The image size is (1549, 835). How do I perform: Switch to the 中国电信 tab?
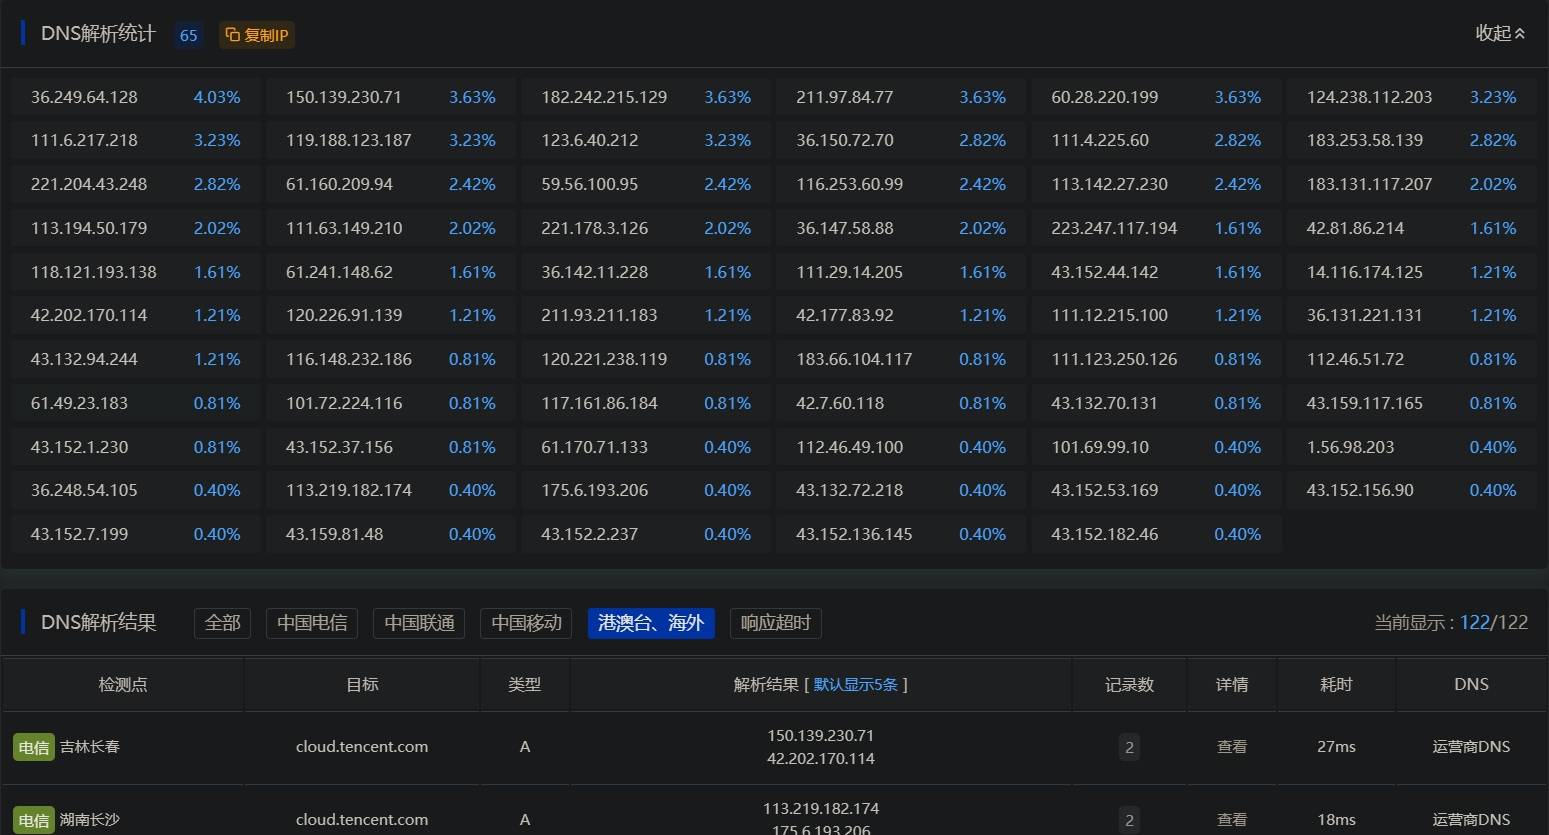point(312,623)
